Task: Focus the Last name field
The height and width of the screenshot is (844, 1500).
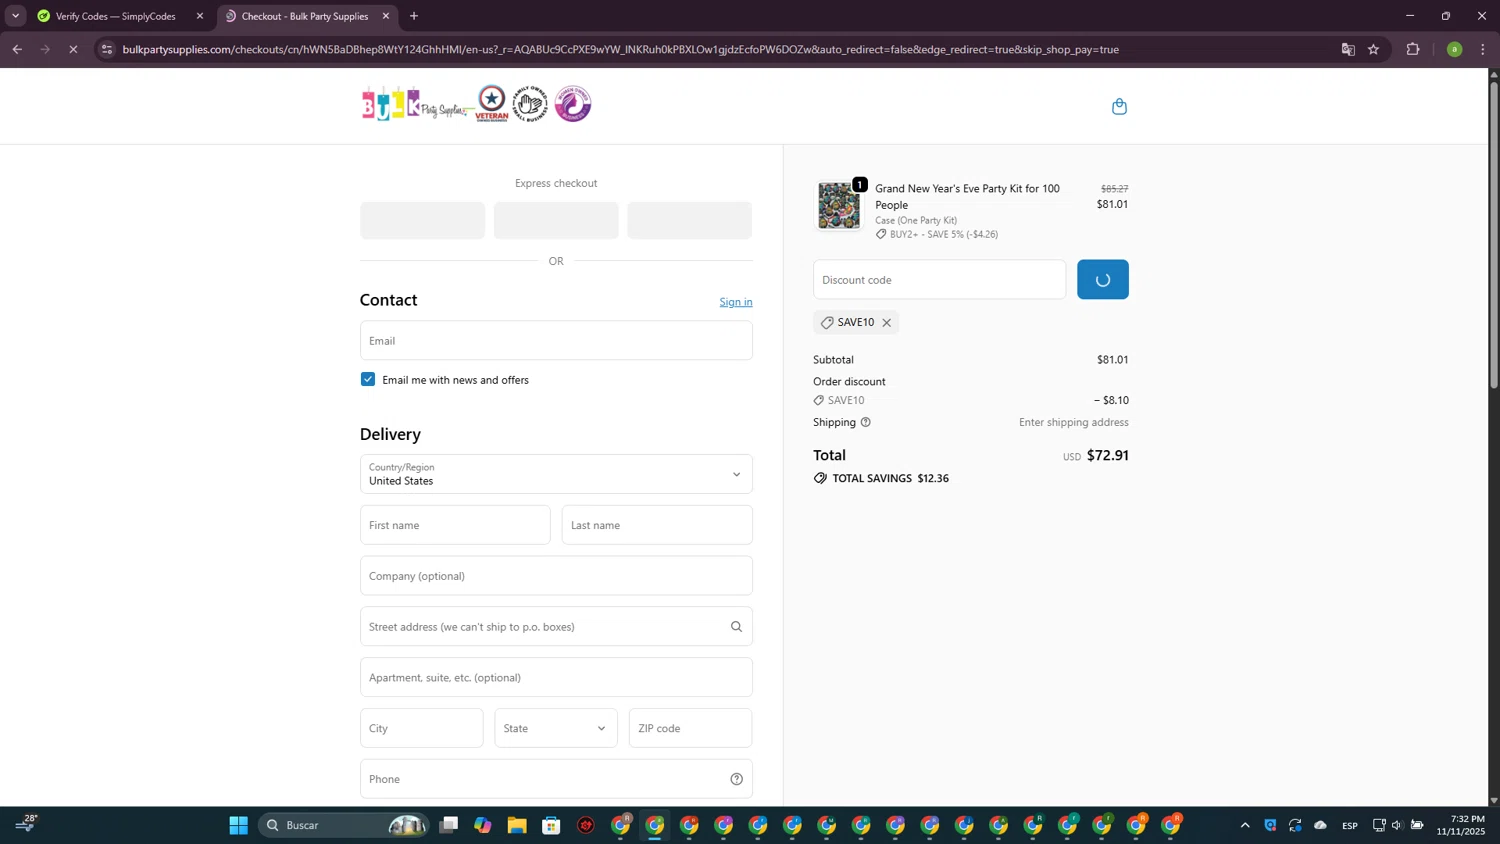Action: [x=657, y=525]
